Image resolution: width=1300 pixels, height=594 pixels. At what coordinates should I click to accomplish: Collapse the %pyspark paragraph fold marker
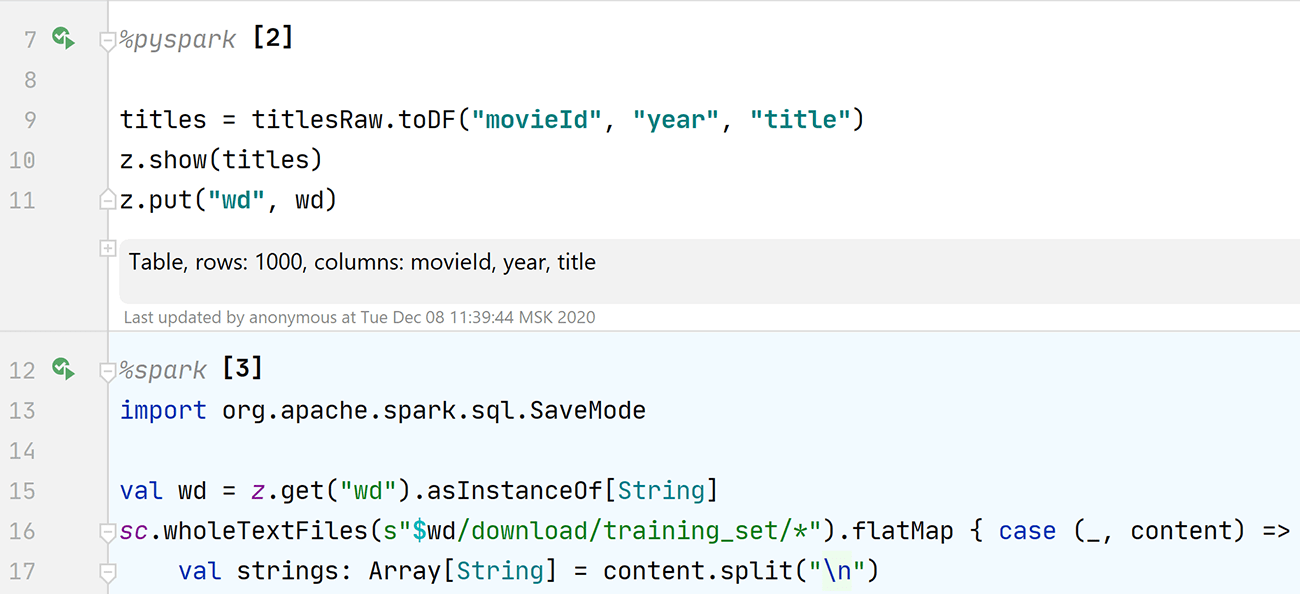(108, 41)
